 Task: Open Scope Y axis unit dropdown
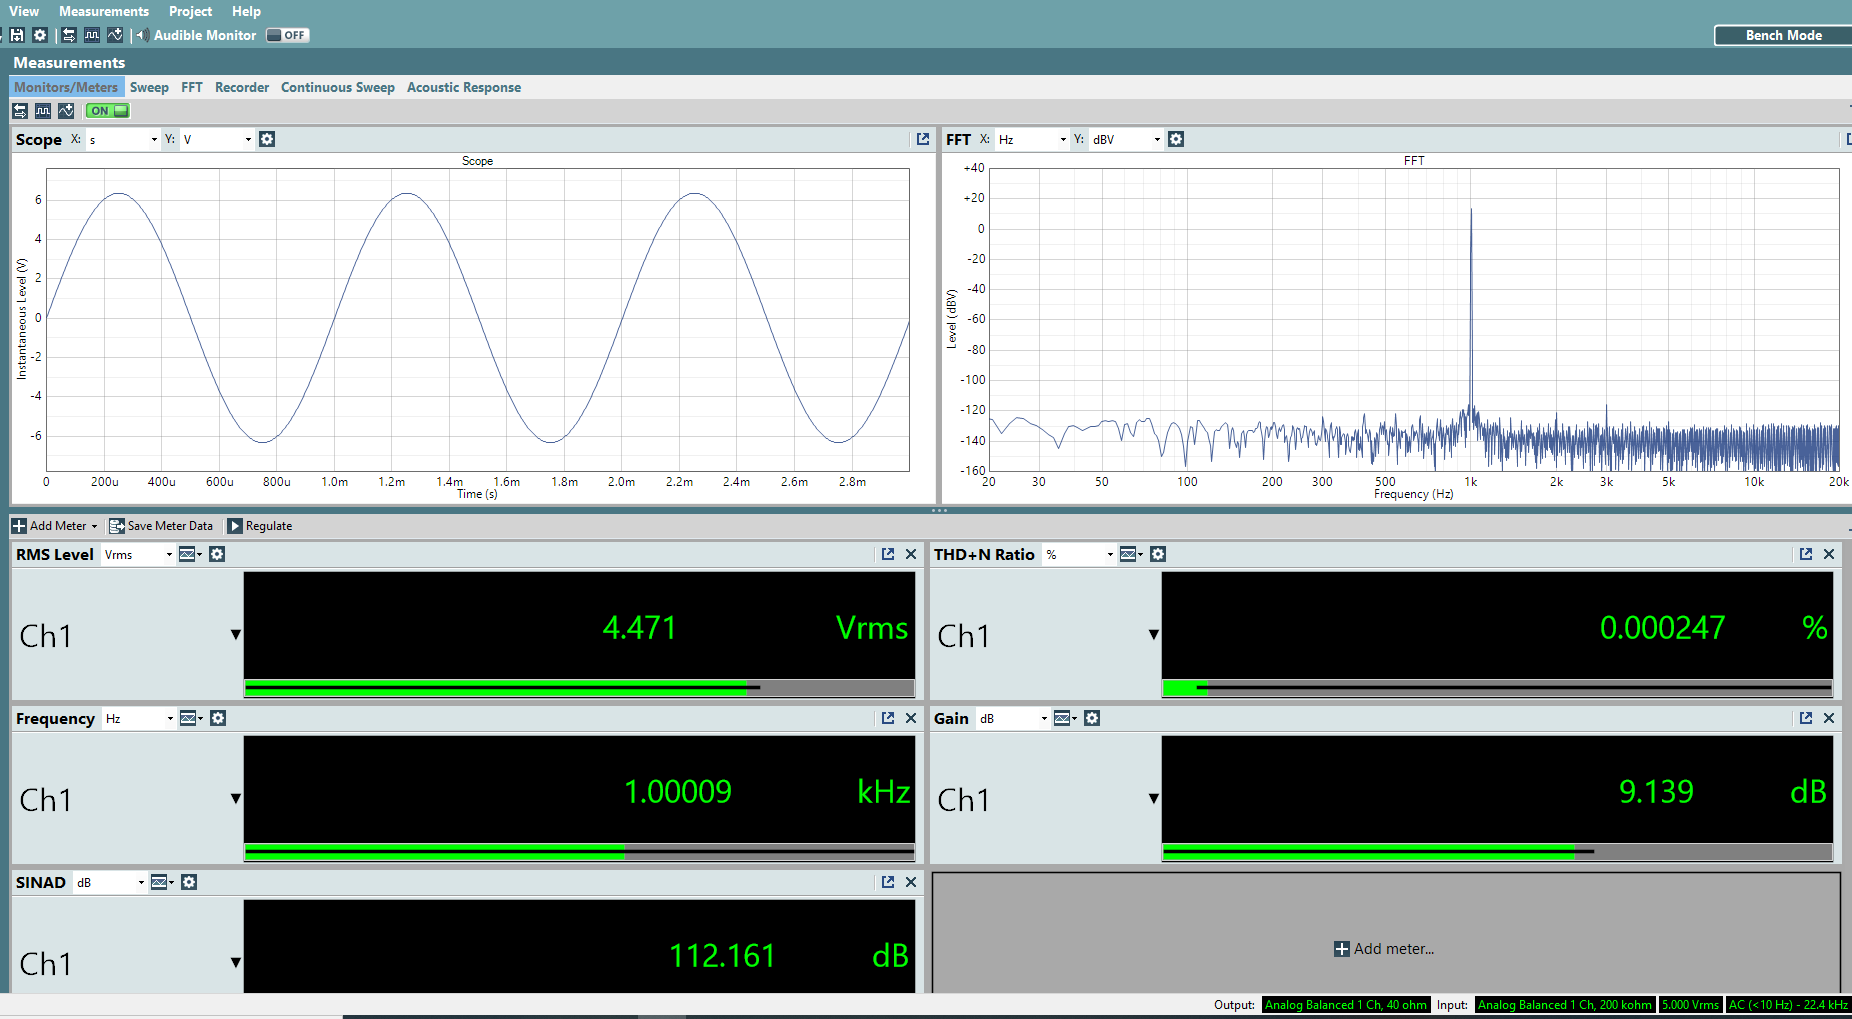pyautogui.click(x=217, y=139)
